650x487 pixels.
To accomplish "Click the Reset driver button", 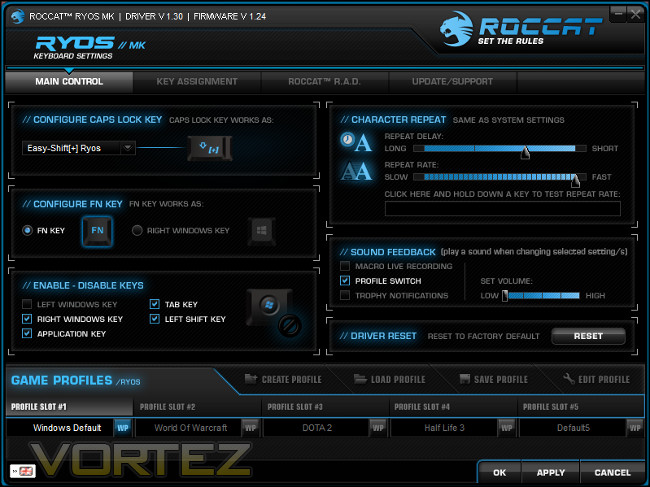I will point(588,336).
